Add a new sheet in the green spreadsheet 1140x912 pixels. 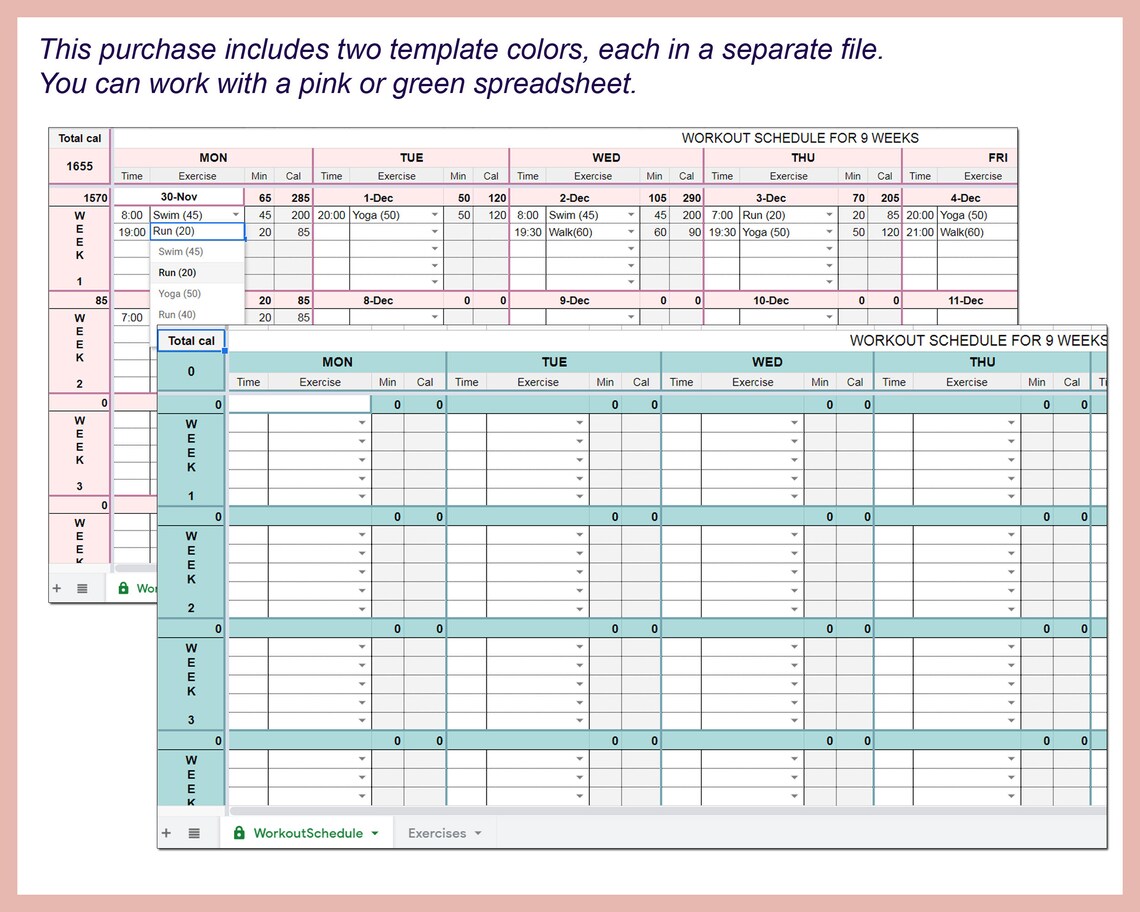166,832
